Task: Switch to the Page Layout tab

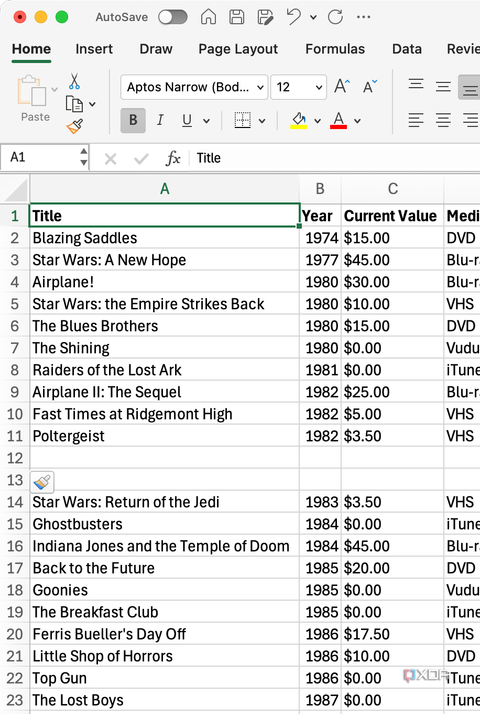Action: coord(238,49)
